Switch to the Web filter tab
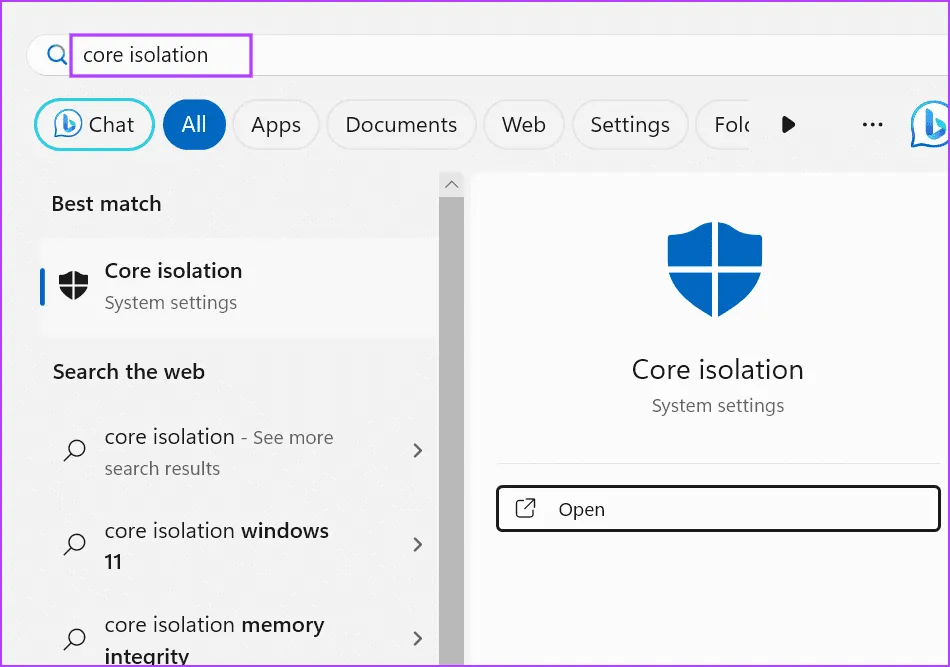950x667 pixels. (523, 125)
